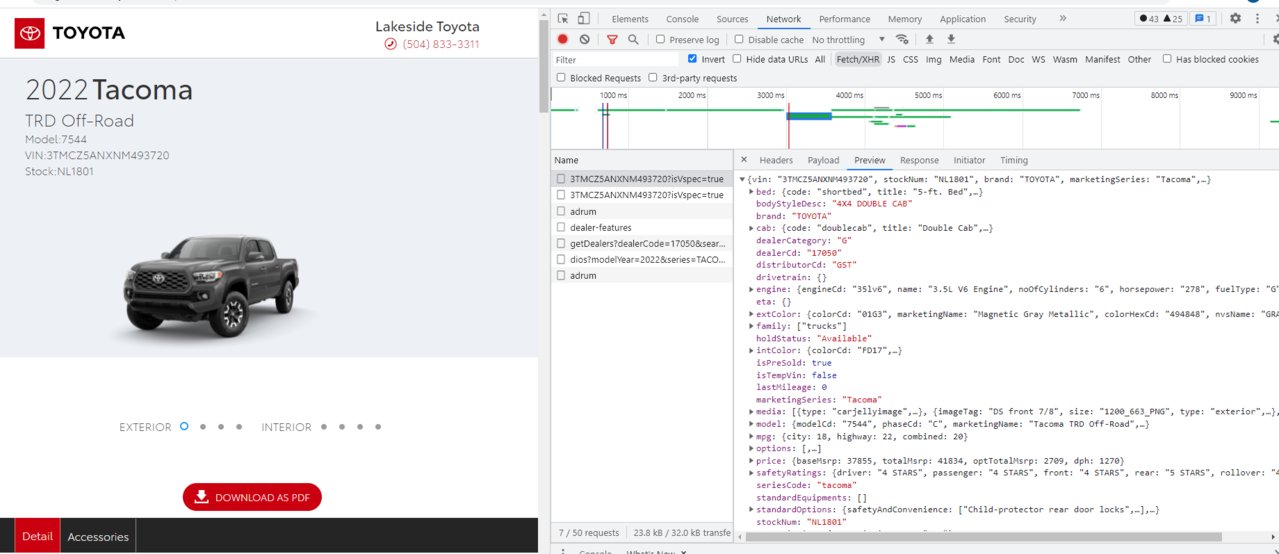Open the Payload tab

(823, 160)
